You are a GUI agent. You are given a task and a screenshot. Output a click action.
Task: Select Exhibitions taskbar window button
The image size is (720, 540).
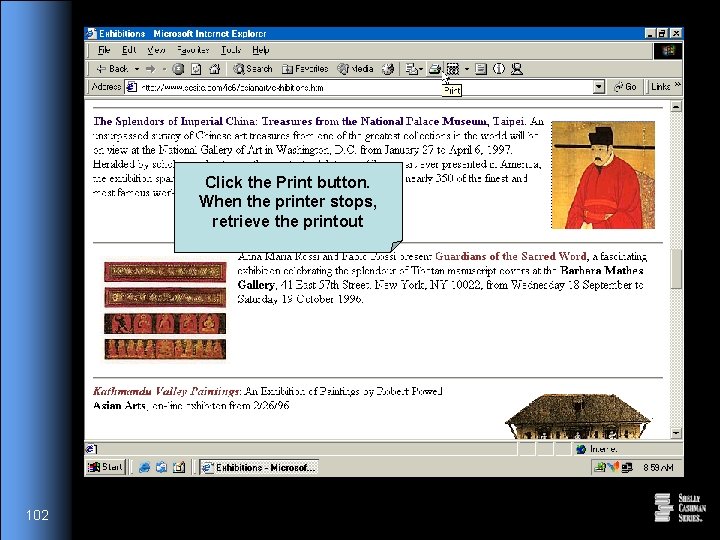click(x=259, y=467)
